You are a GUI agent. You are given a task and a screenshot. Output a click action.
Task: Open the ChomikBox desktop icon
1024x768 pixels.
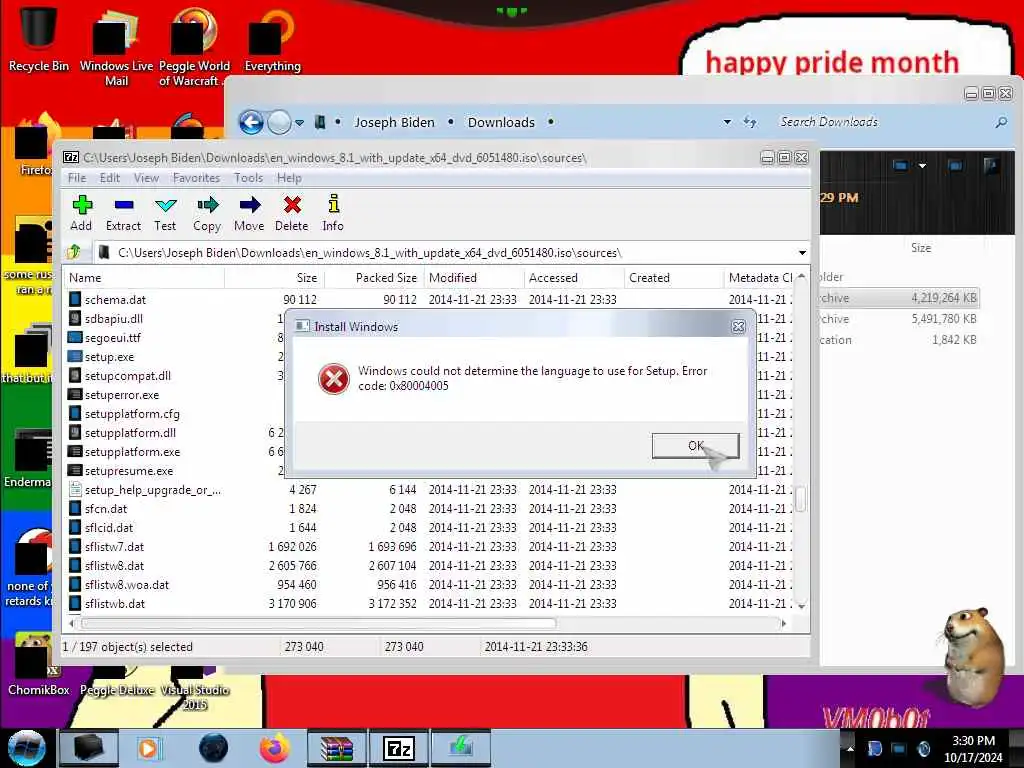pos(38,665)
